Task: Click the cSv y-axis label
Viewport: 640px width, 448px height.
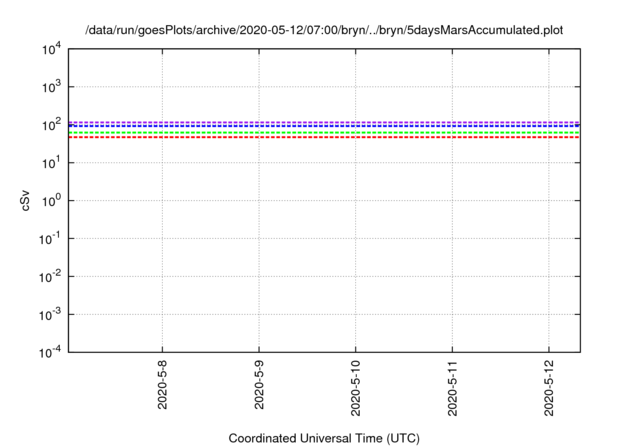Action: pyautogui.click(x=25, y=200)
